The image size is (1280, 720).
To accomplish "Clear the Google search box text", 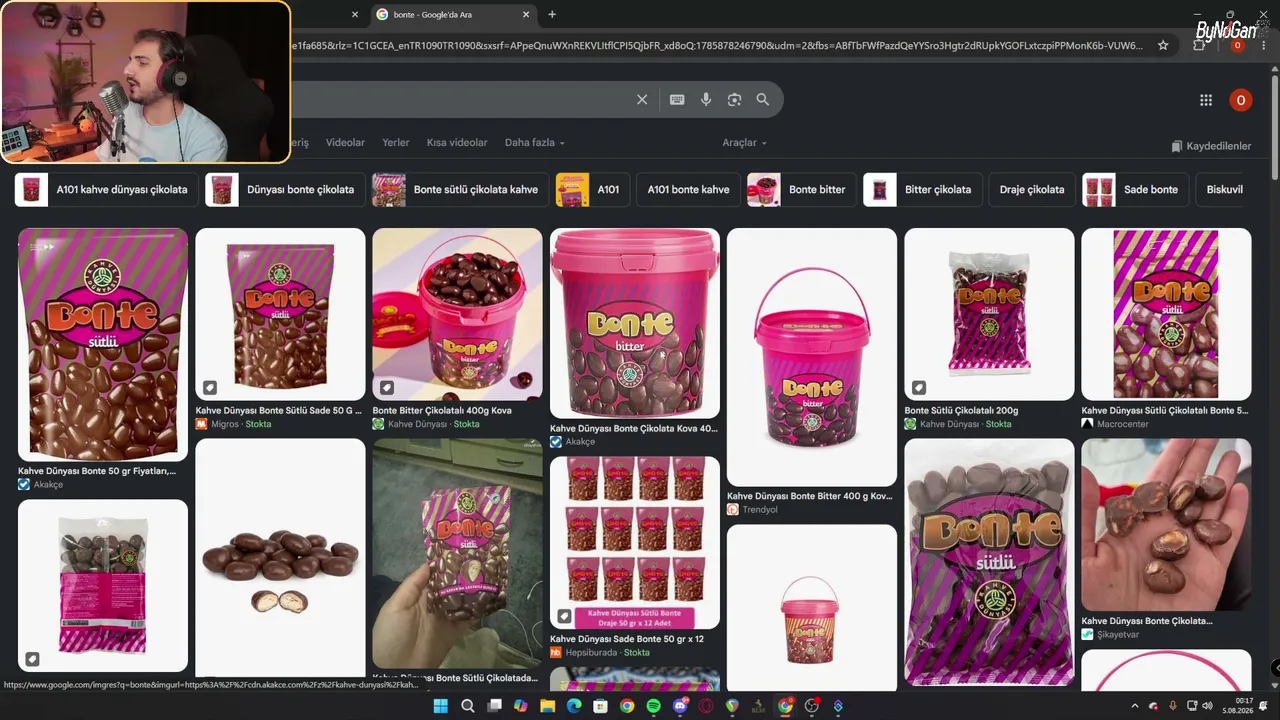I will tap(642, 99).
